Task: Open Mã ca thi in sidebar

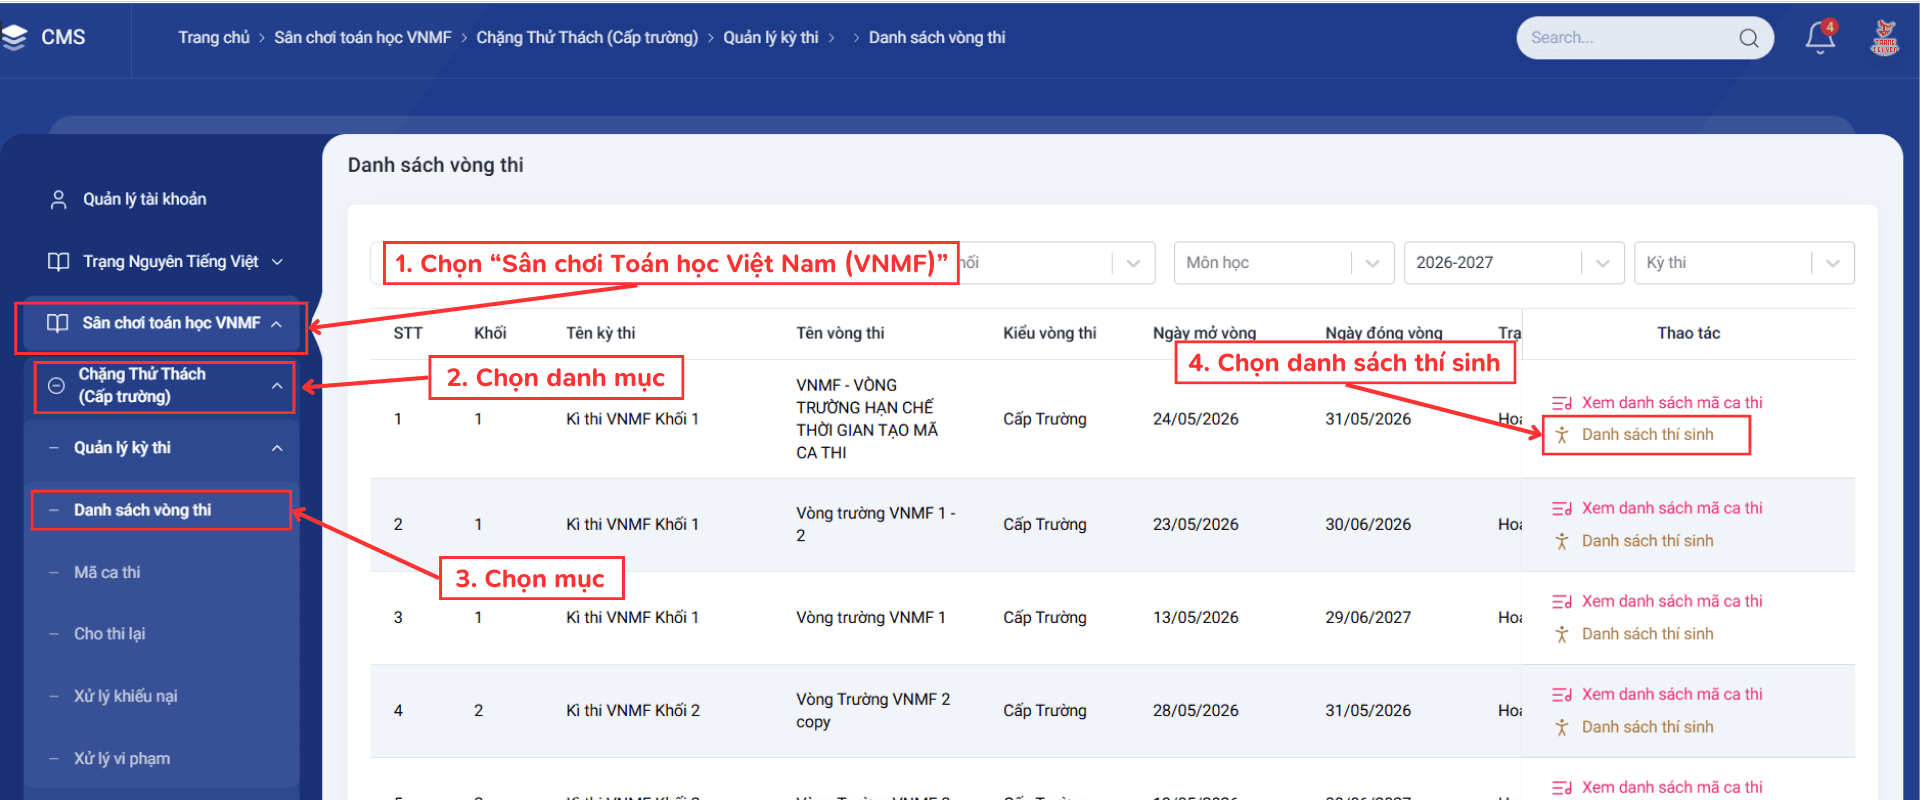Action: pyautogui.click(x=107, y=573)
